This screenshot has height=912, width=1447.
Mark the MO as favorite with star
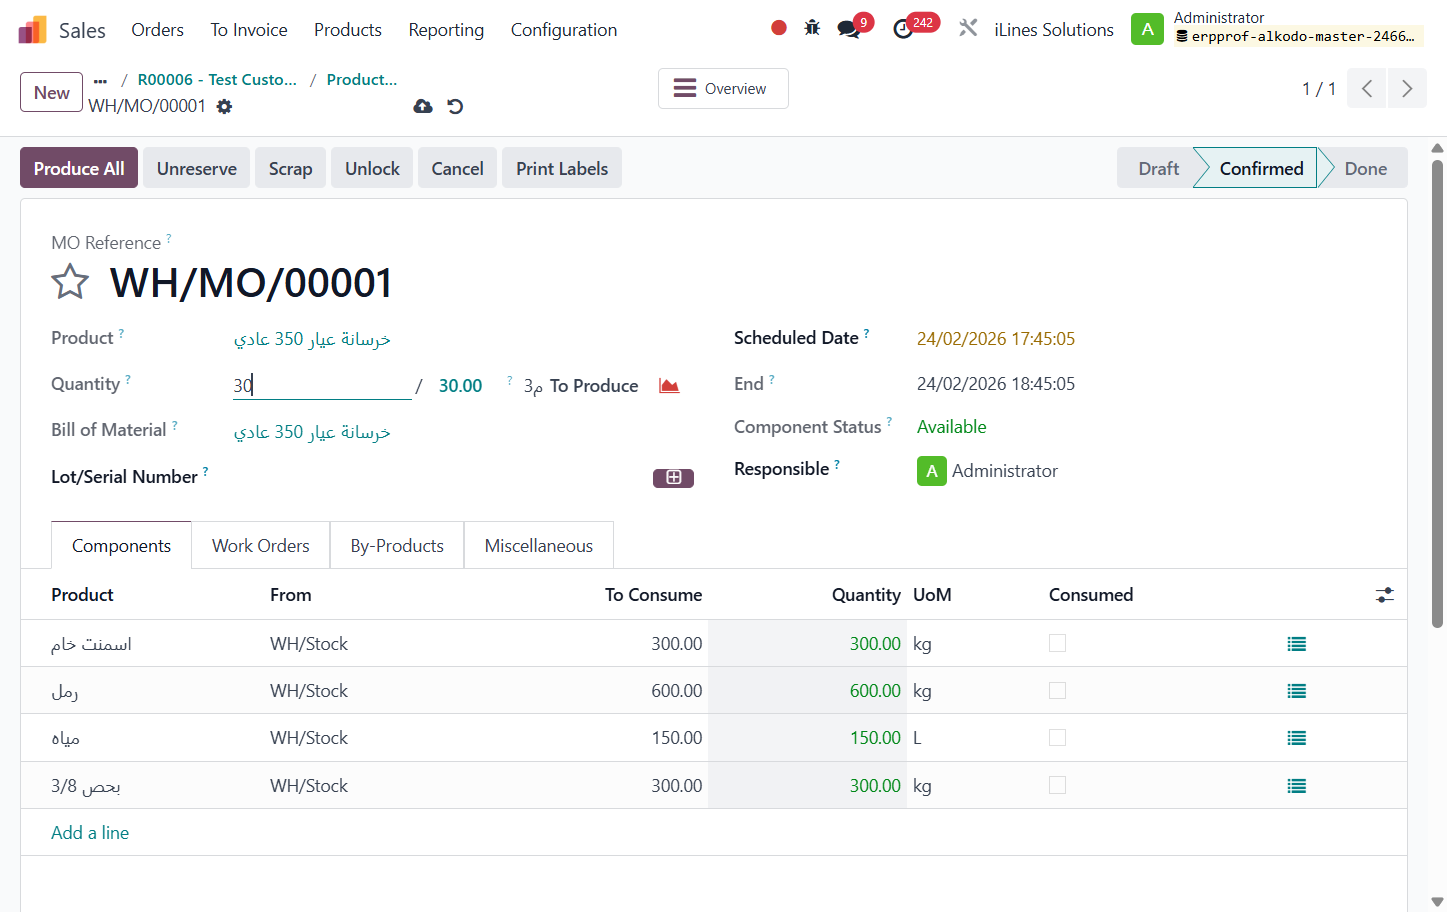[x=70, y=282]
